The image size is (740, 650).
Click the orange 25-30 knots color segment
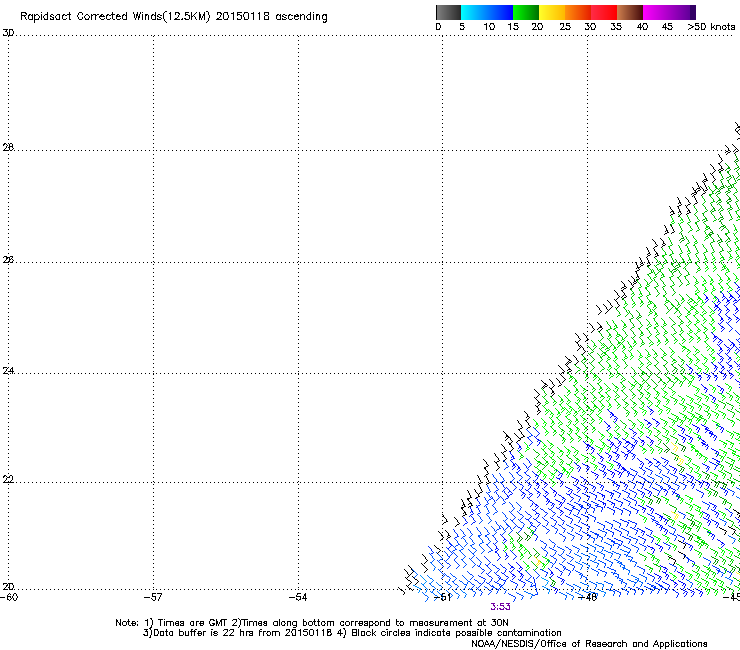coord(578,12)
